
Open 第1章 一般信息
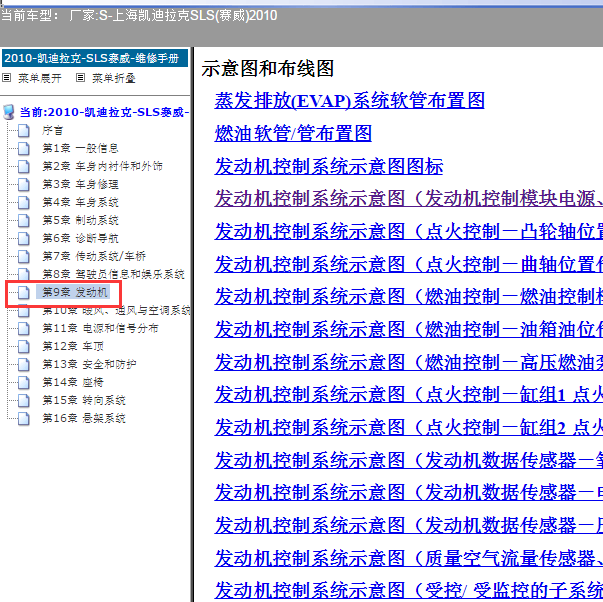point(80,148)
